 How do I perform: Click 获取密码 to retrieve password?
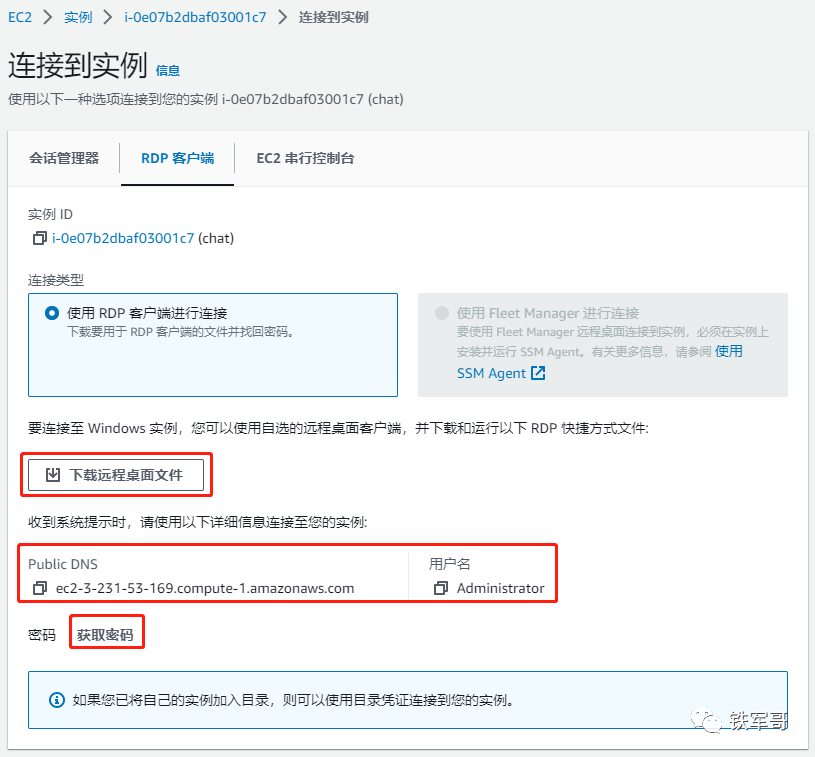[x=105, y=635]
